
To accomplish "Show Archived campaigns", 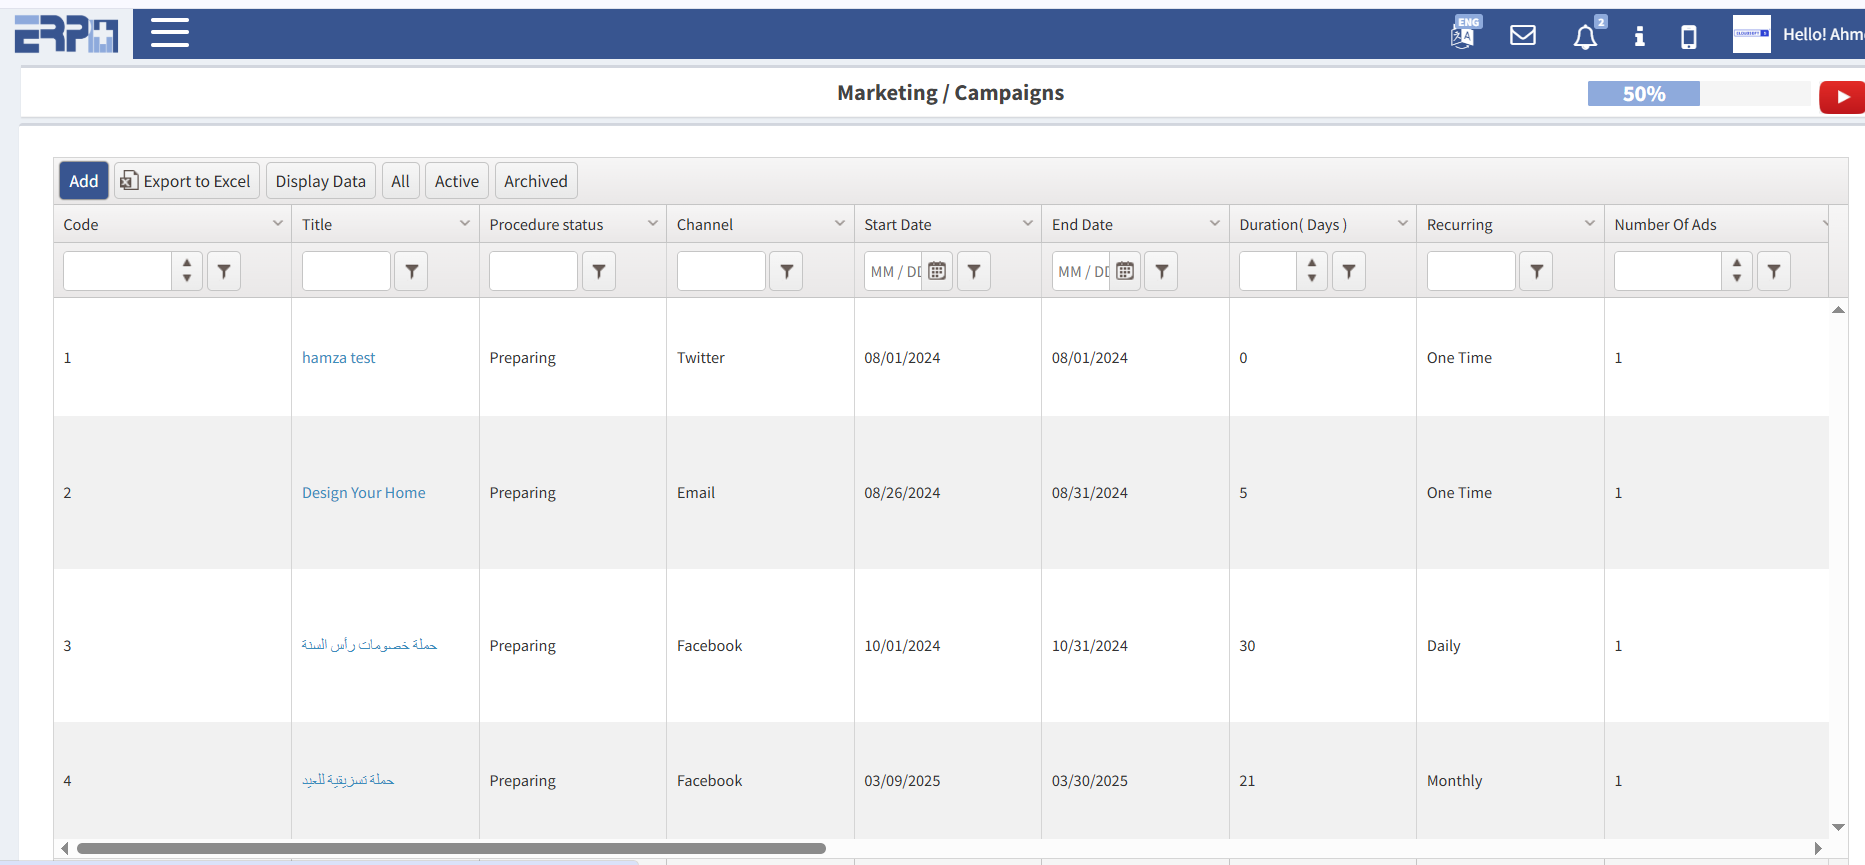I will click(x=535, y=181).
